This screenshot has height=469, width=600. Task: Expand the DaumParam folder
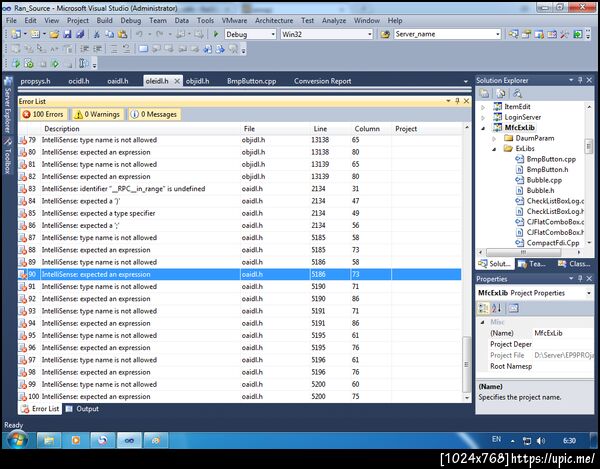[x=494, y=138]
